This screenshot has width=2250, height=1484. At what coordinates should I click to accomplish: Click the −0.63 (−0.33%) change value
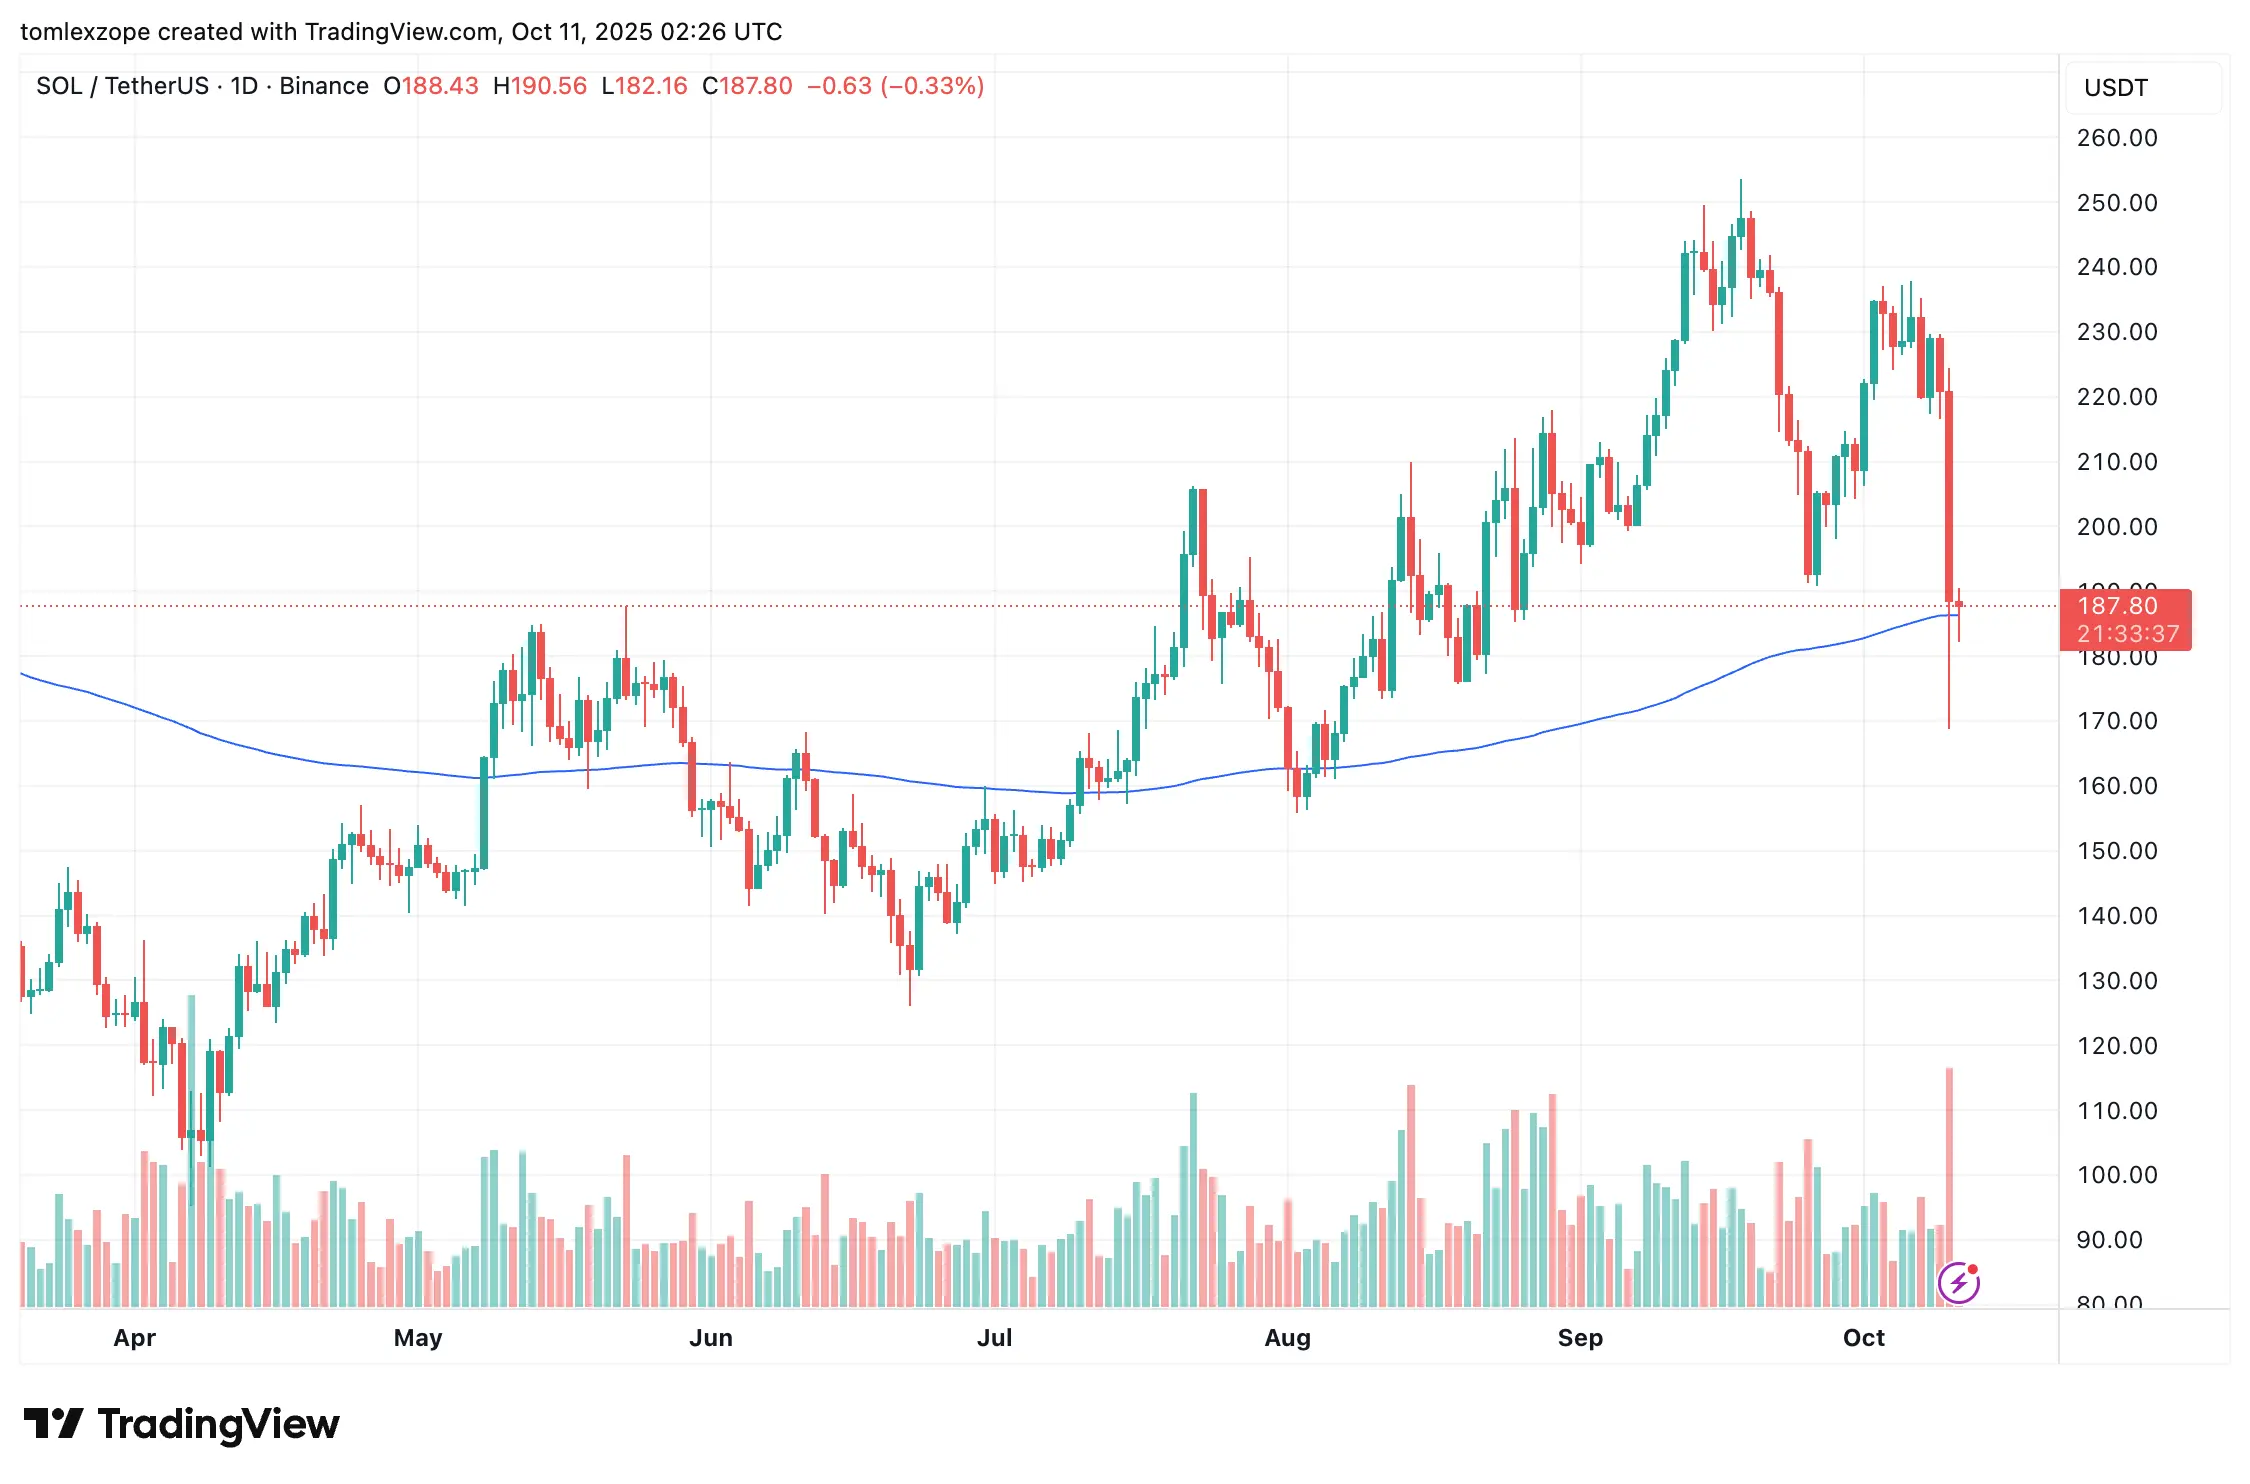click(895, 86)
